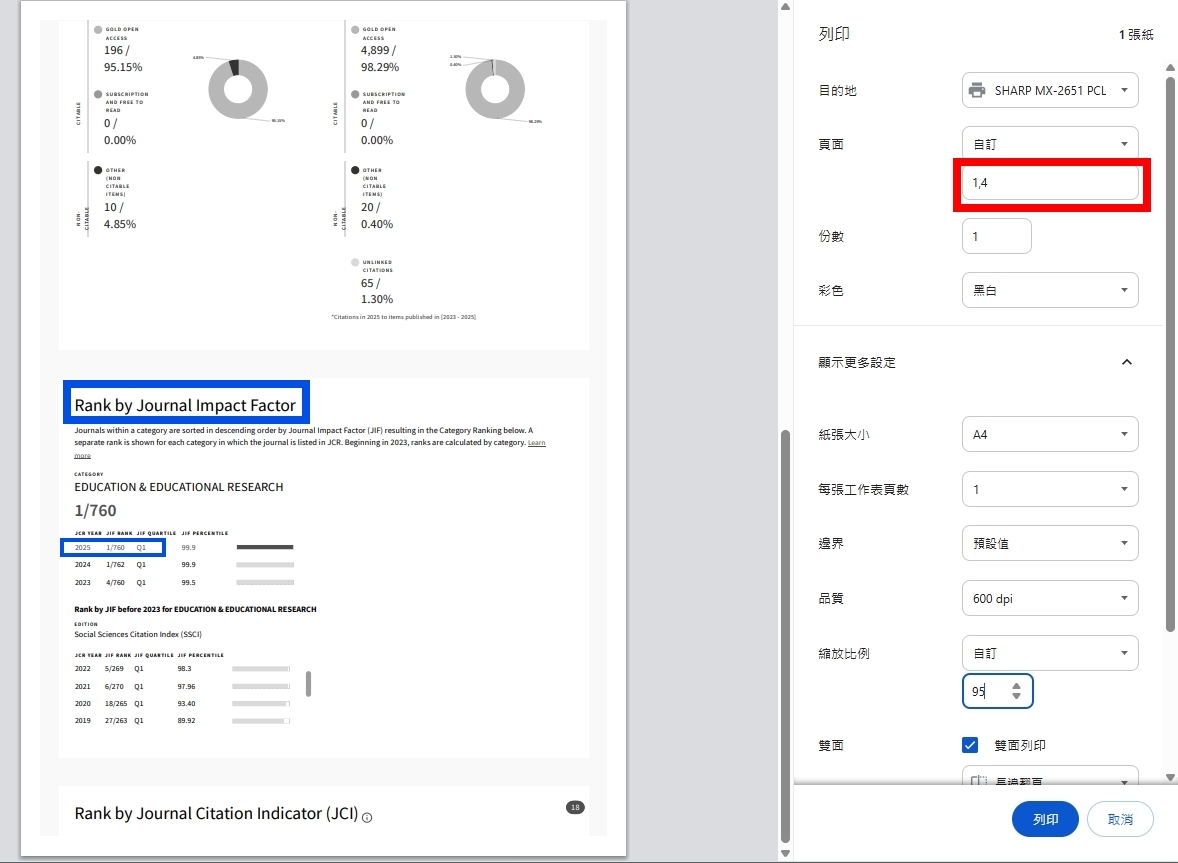Click the 2022 rank 5/269 row
Screen dimensions: 1178x863
[x=182, y=668]
